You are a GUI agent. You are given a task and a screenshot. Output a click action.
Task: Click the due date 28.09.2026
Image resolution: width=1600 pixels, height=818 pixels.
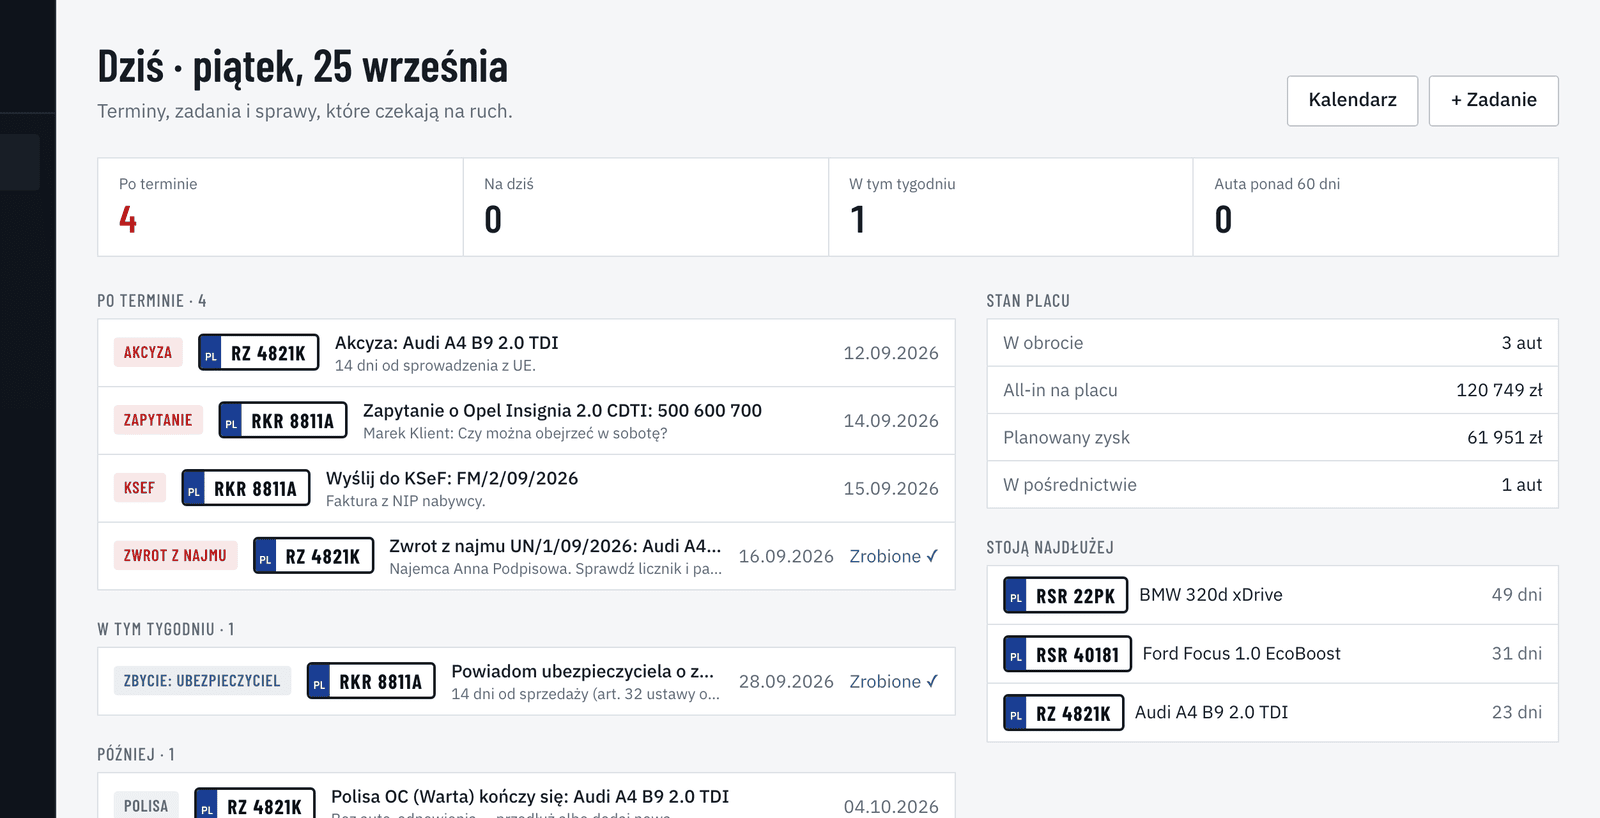pos(786,681)
